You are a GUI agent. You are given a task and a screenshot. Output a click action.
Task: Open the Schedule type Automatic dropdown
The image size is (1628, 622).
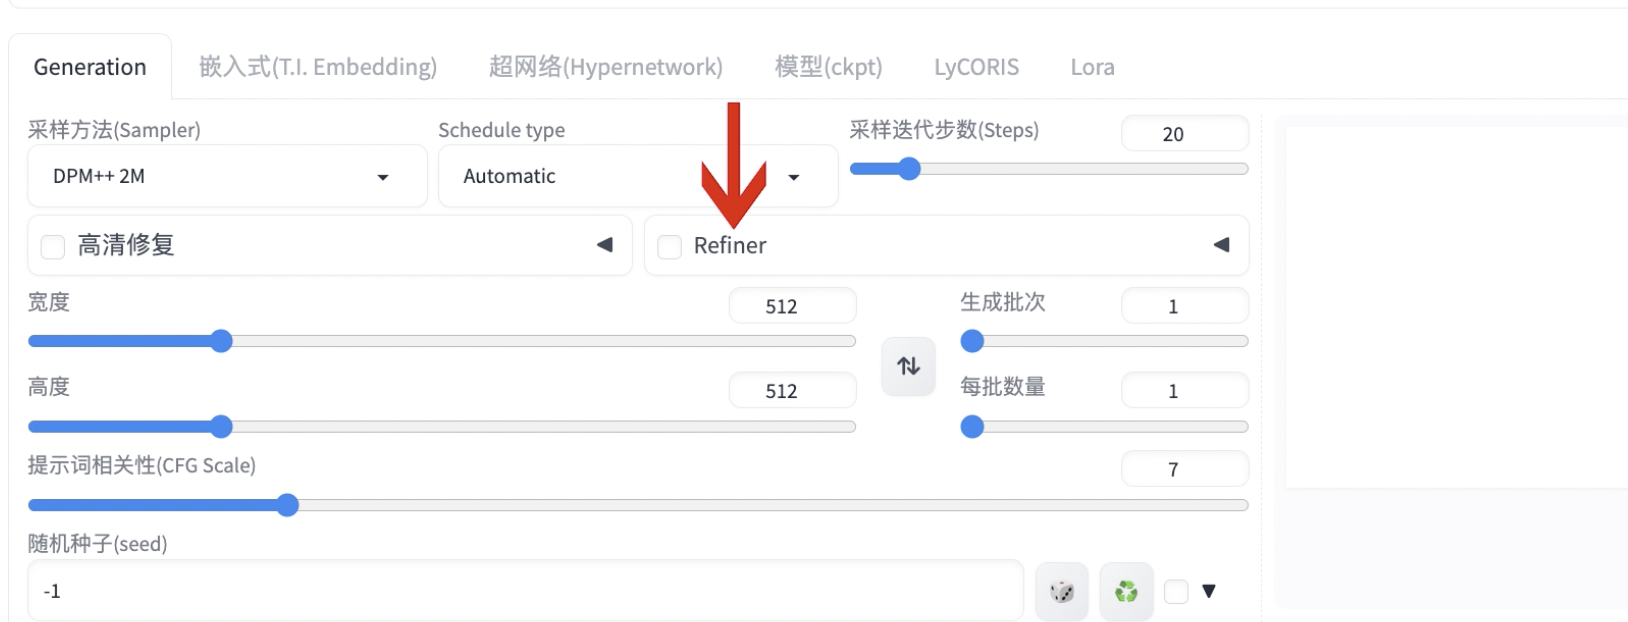coord(638,176)
